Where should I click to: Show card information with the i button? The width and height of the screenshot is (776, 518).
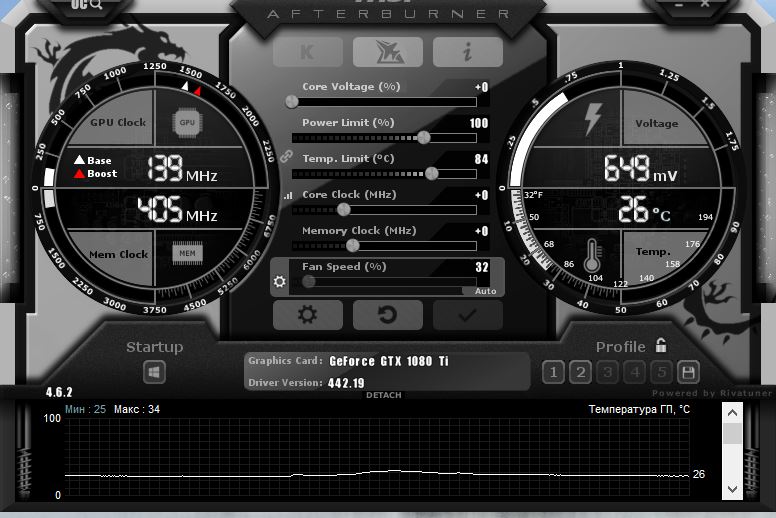click(x=468, y=52)
